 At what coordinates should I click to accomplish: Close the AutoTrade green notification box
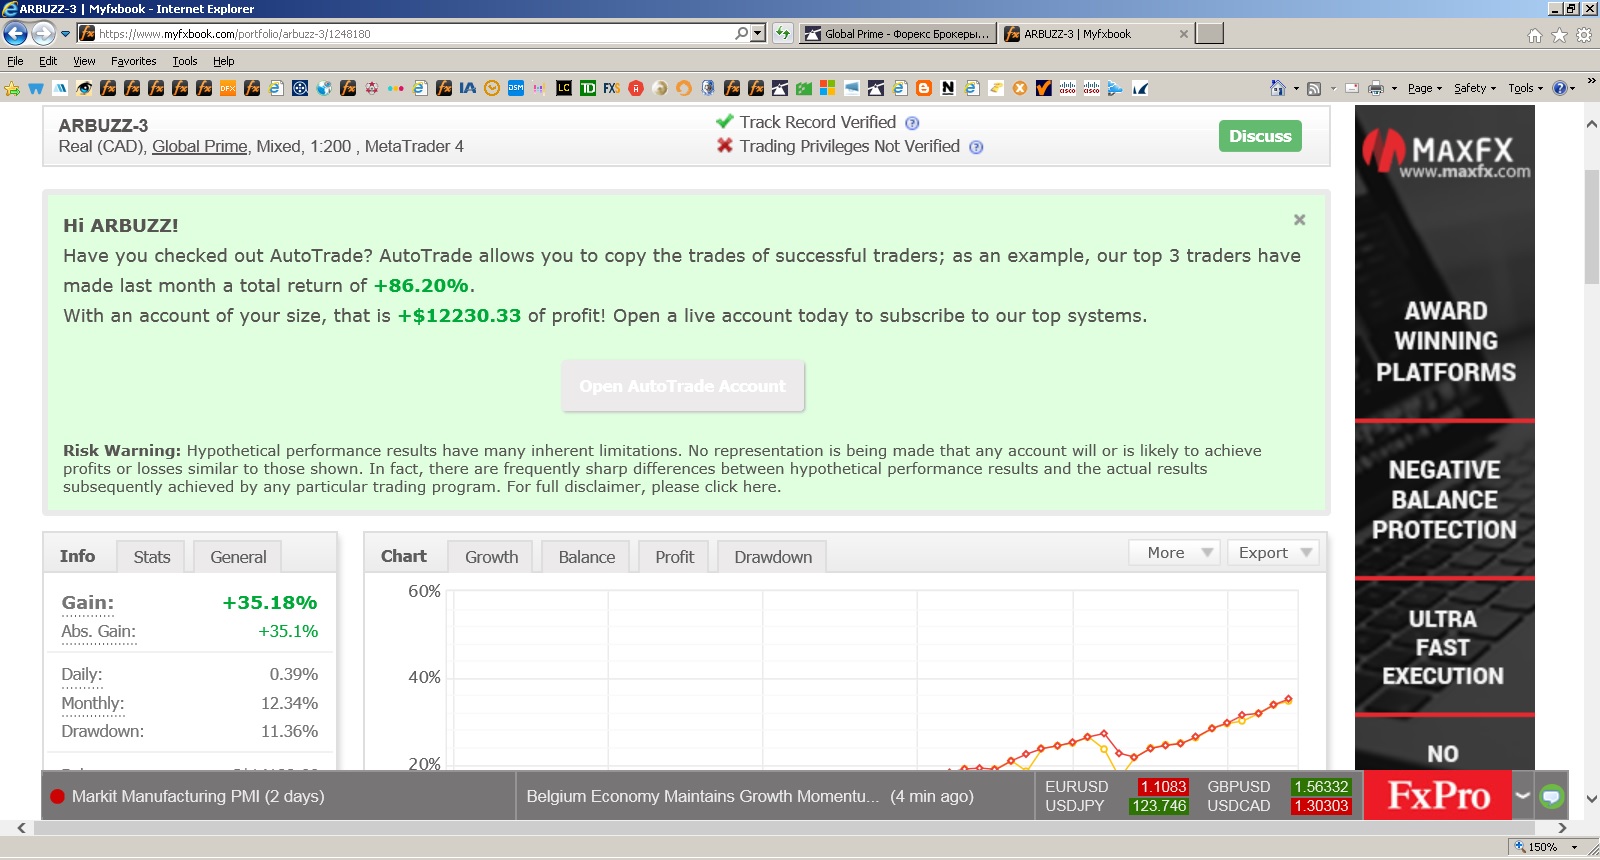[1299, 220]
